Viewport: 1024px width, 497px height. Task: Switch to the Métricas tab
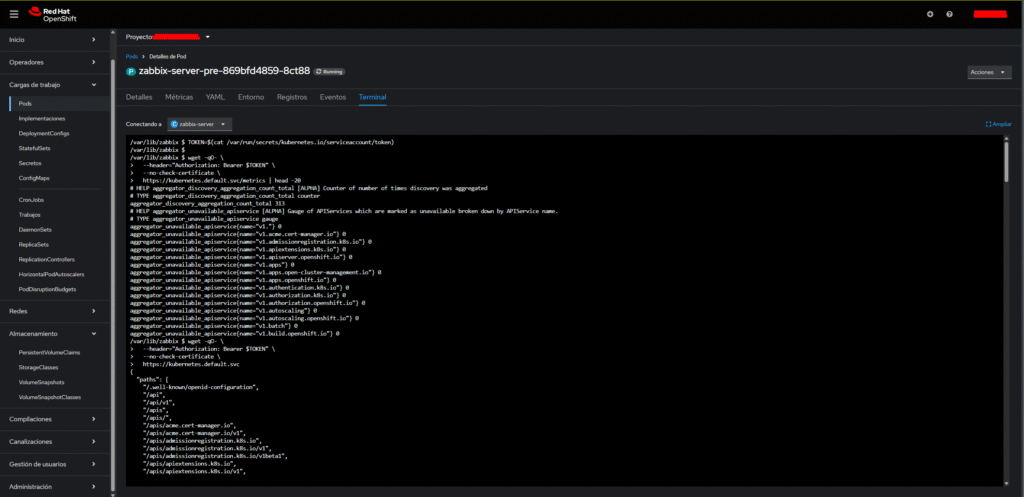(179, 97)
